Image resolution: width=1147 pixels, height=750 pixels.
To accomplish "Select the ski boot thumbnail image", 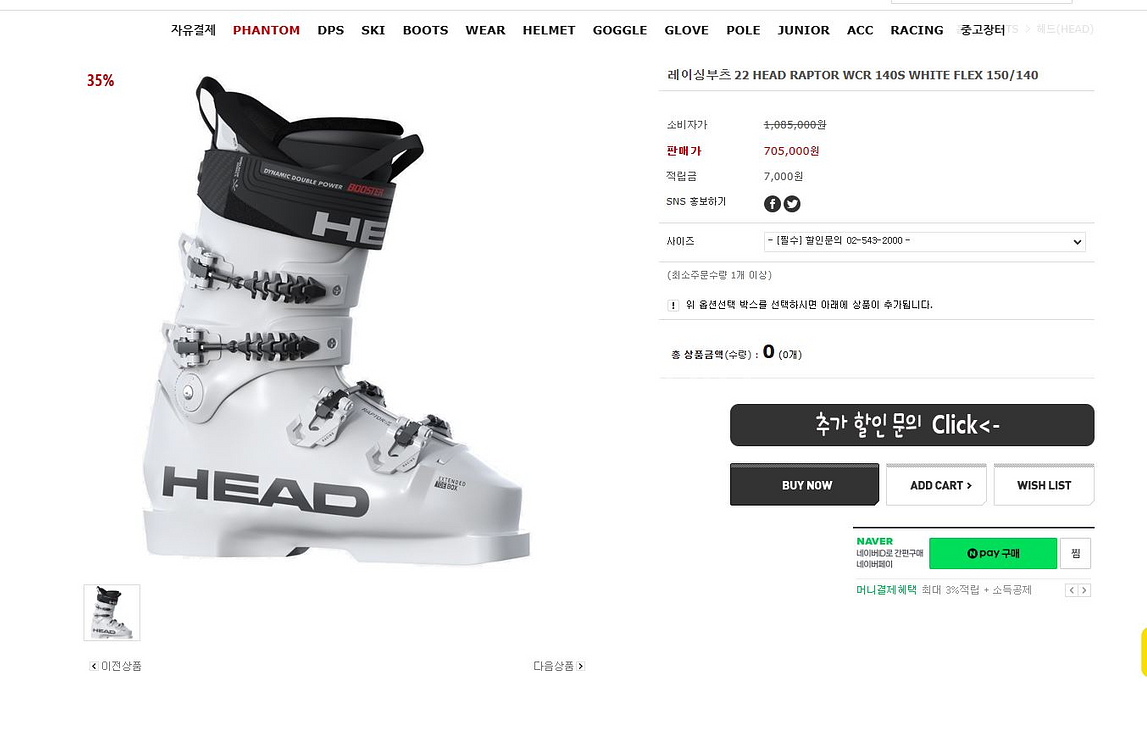I will [112, 612].
